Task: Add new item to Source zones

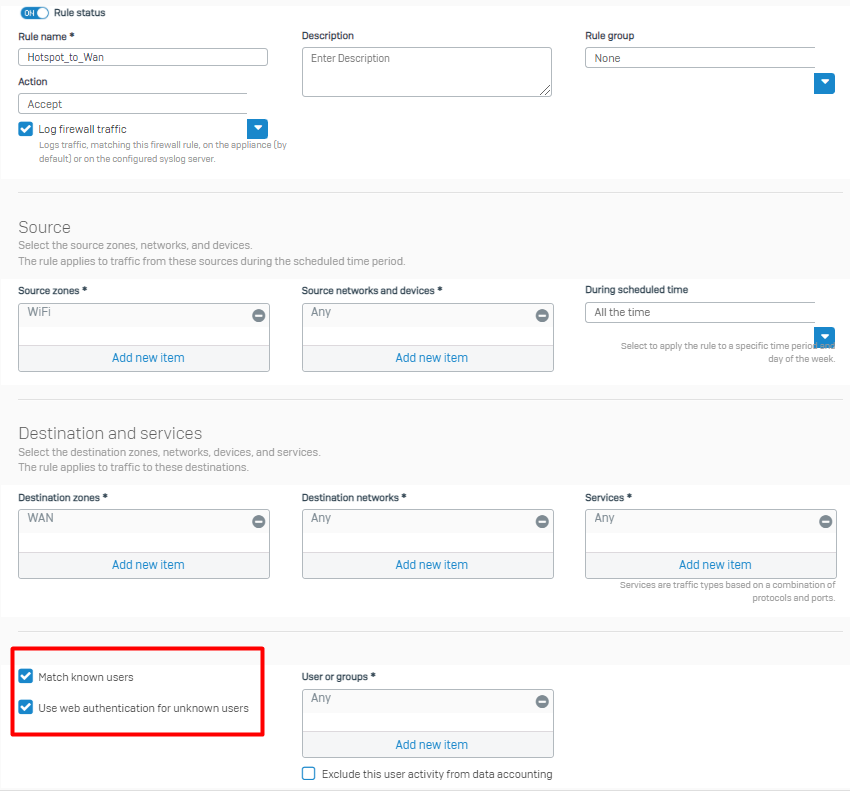Action: tap(148, 358)
